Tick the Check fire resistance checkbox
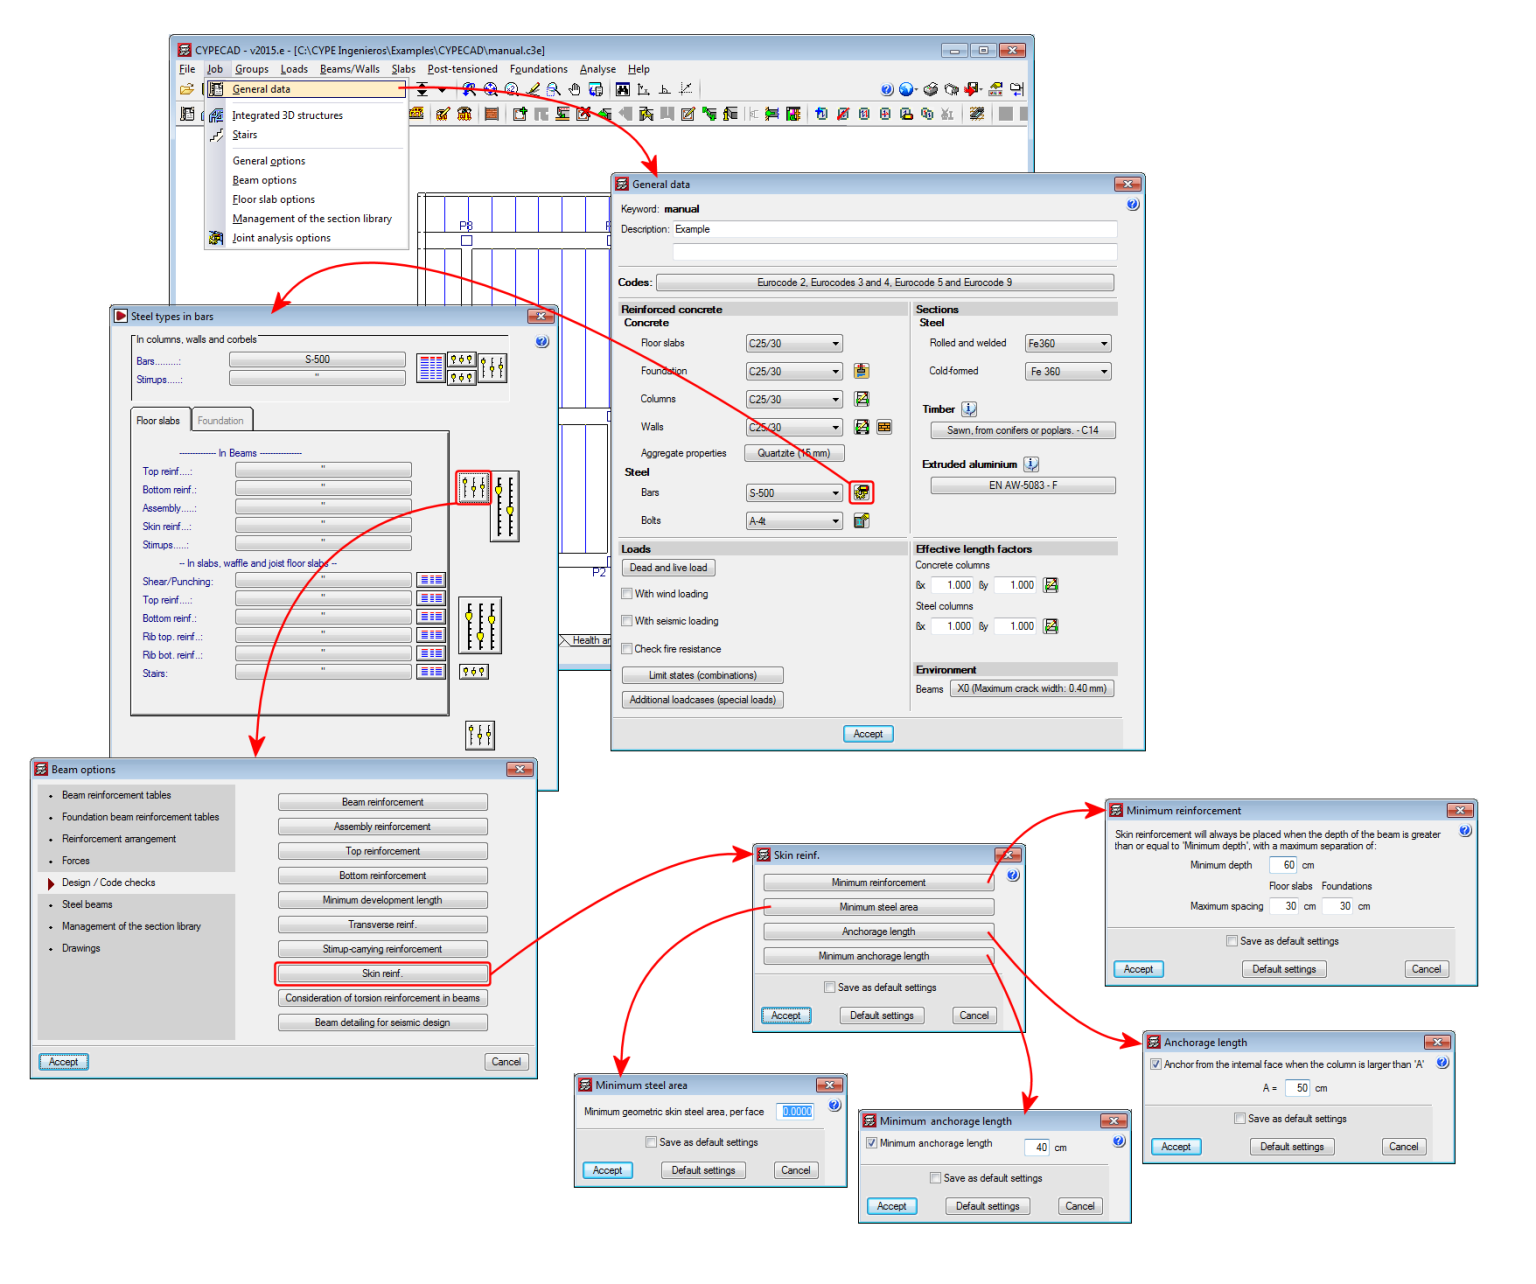 click(627, 649)
